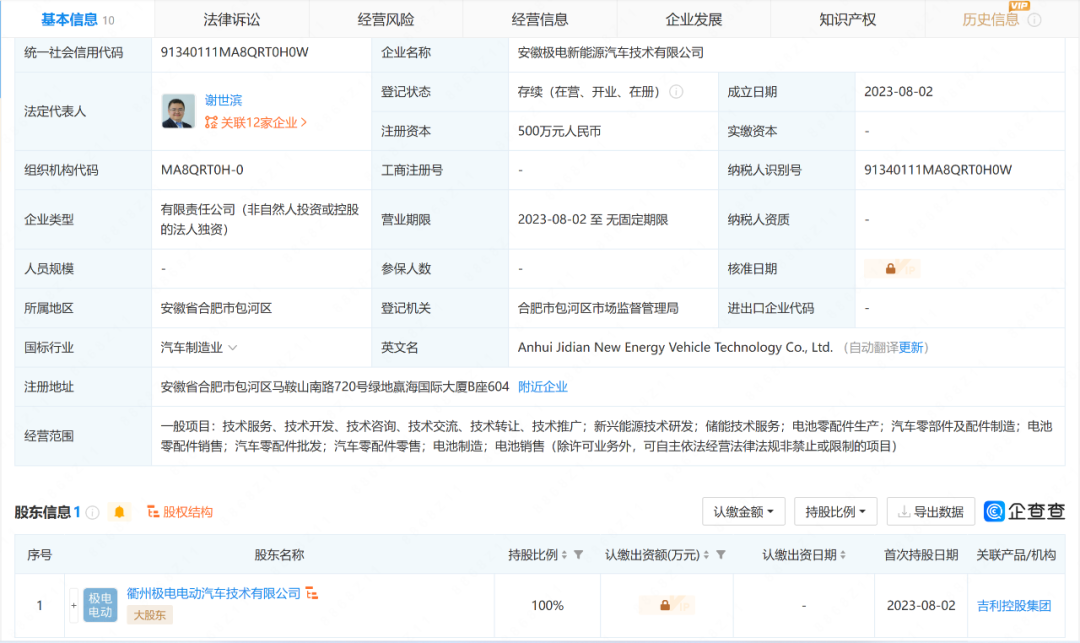1080x643 pixels.
Task: Open the 经营风险 tab
Action: [x=386, y=19]
